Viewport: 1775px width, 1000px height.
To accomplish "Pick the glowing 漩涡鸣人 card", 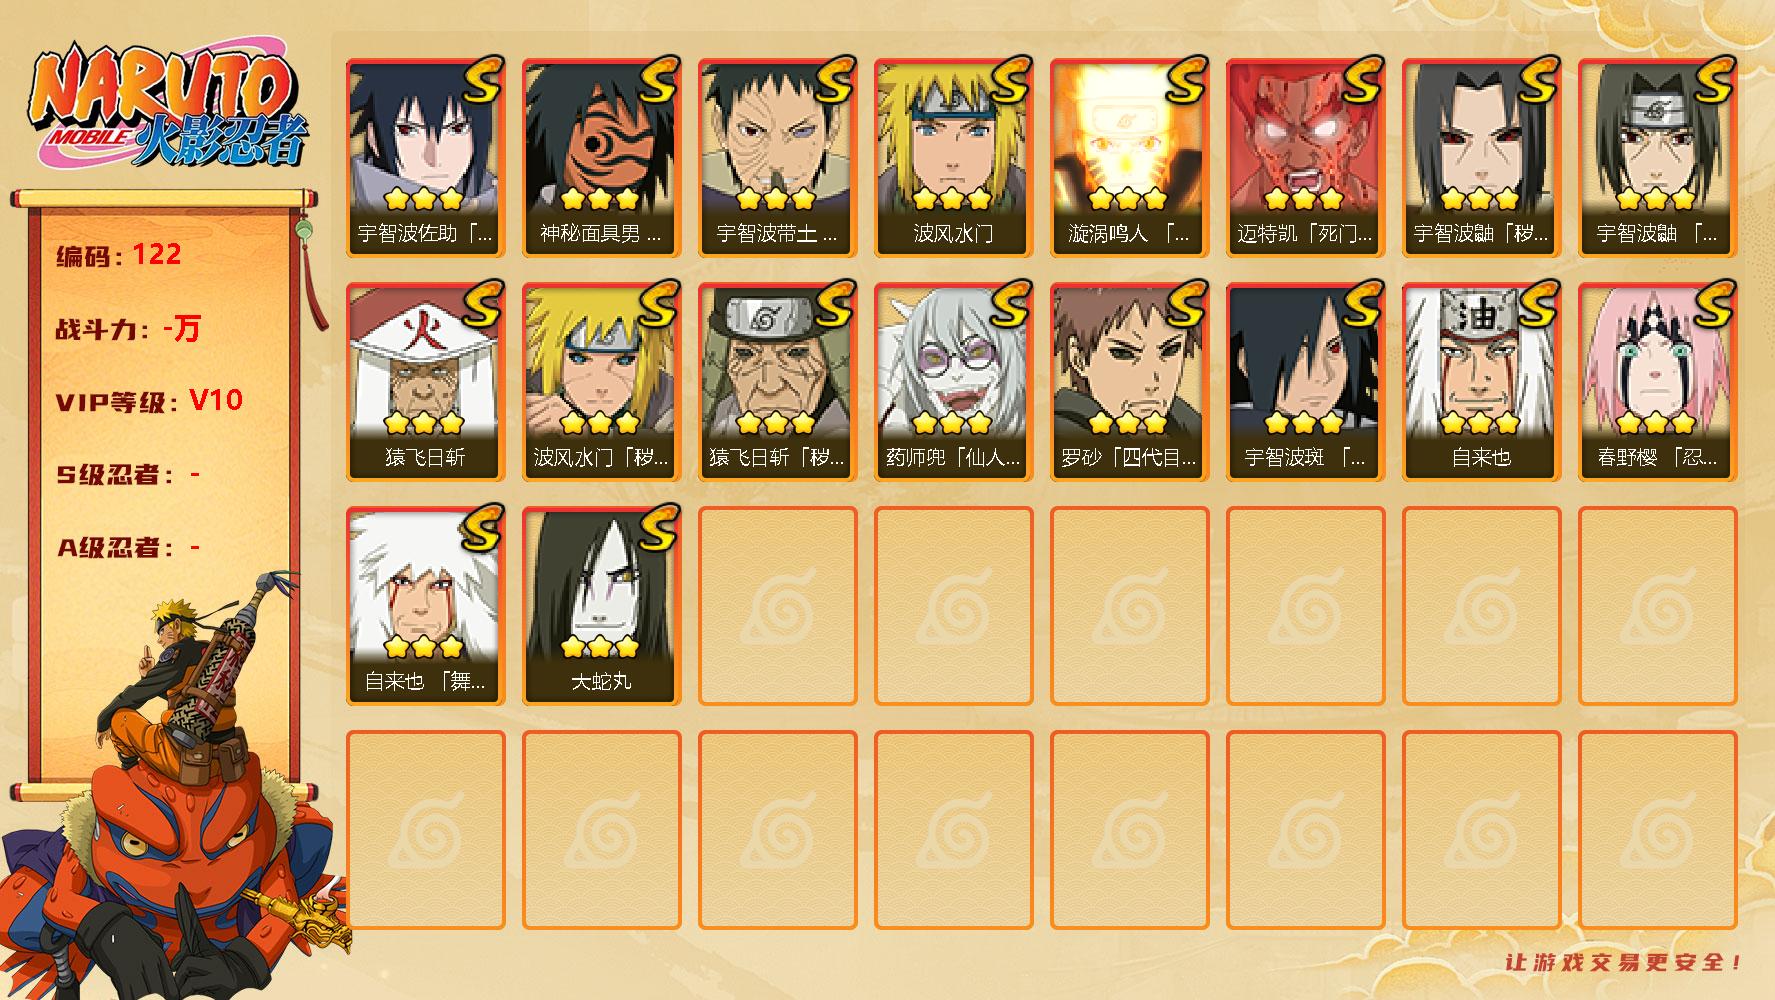I will (1129, 158).
